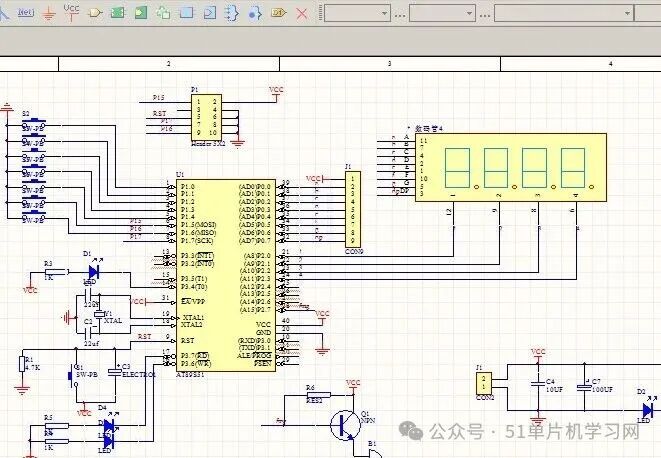The height and width of the screenshot is (458, 661).
Task: Open the middle empty toolbar combo box
Action: (x=442, y=13)
